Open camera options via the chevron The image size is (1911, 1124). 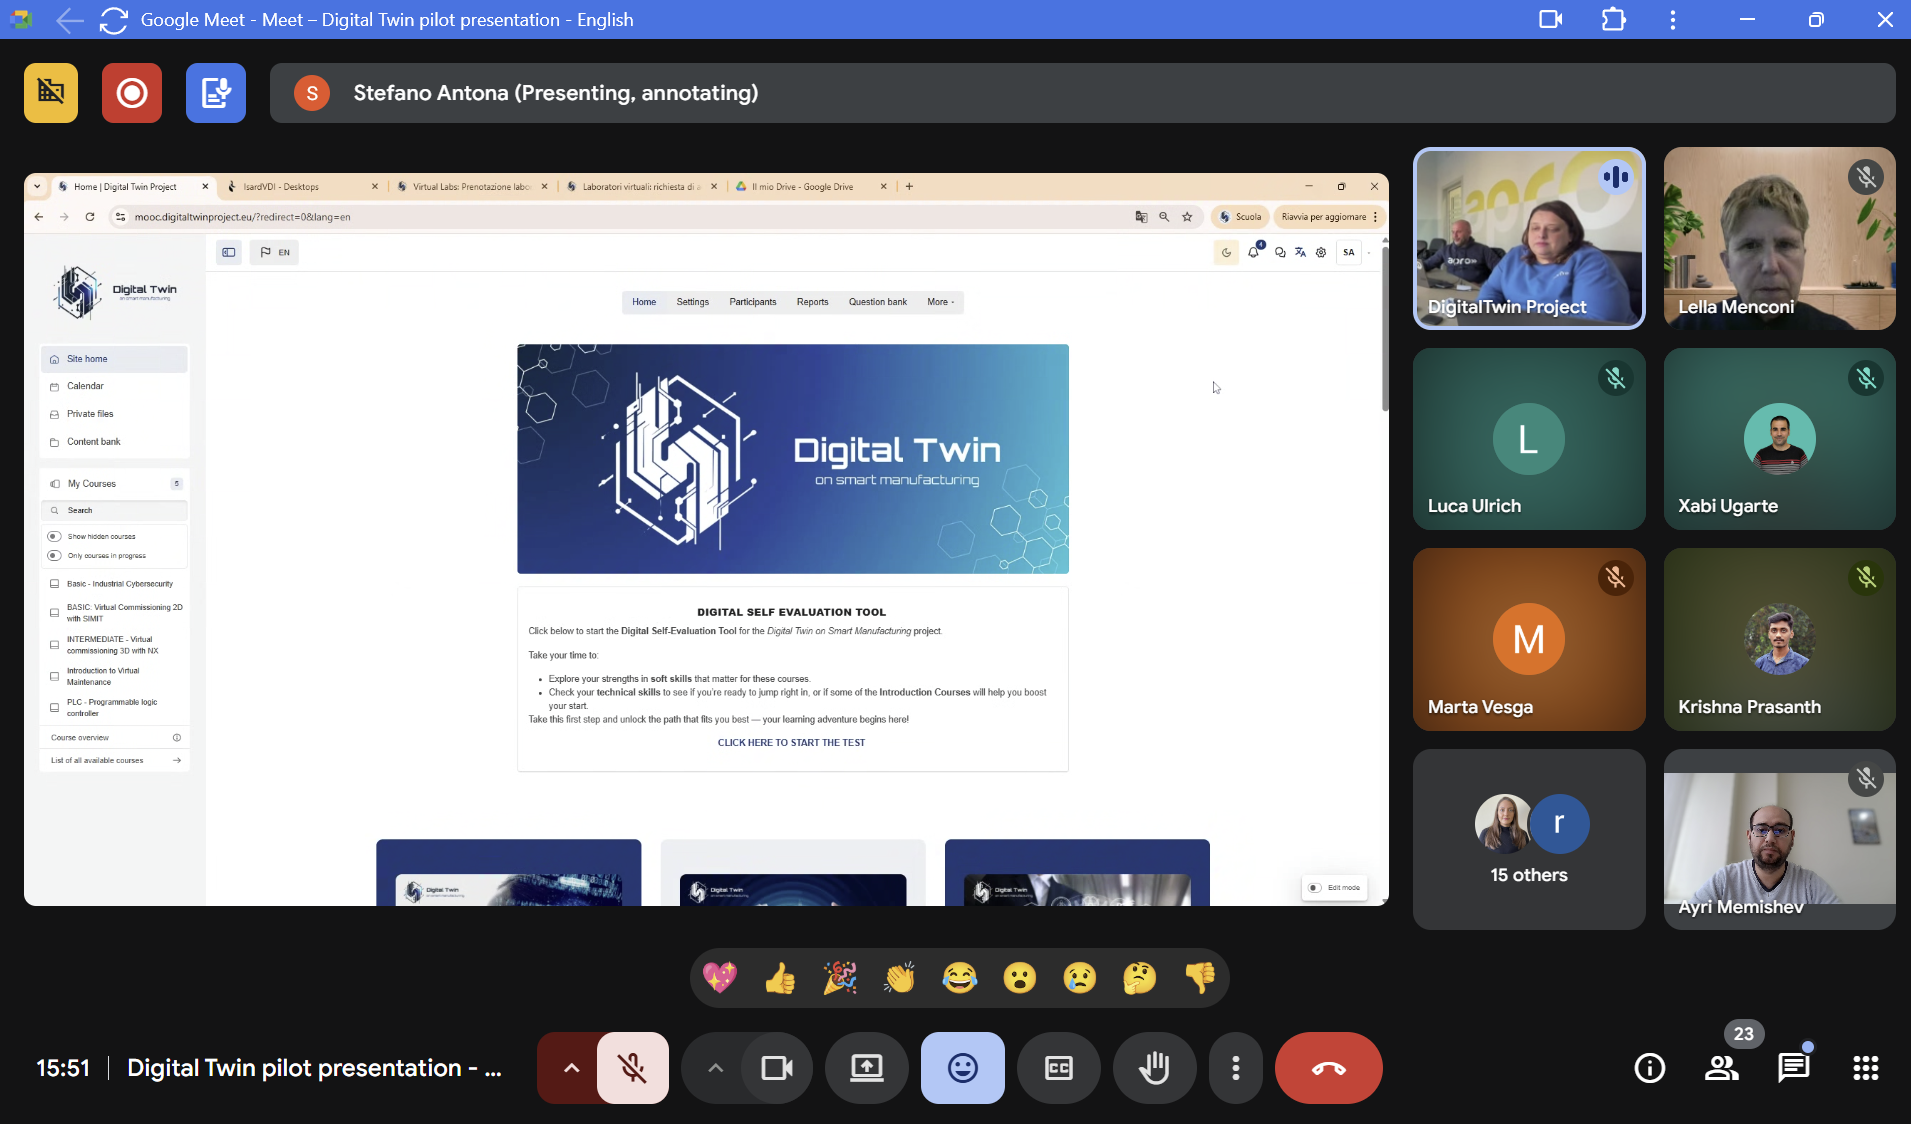(x=713, y=1067)
